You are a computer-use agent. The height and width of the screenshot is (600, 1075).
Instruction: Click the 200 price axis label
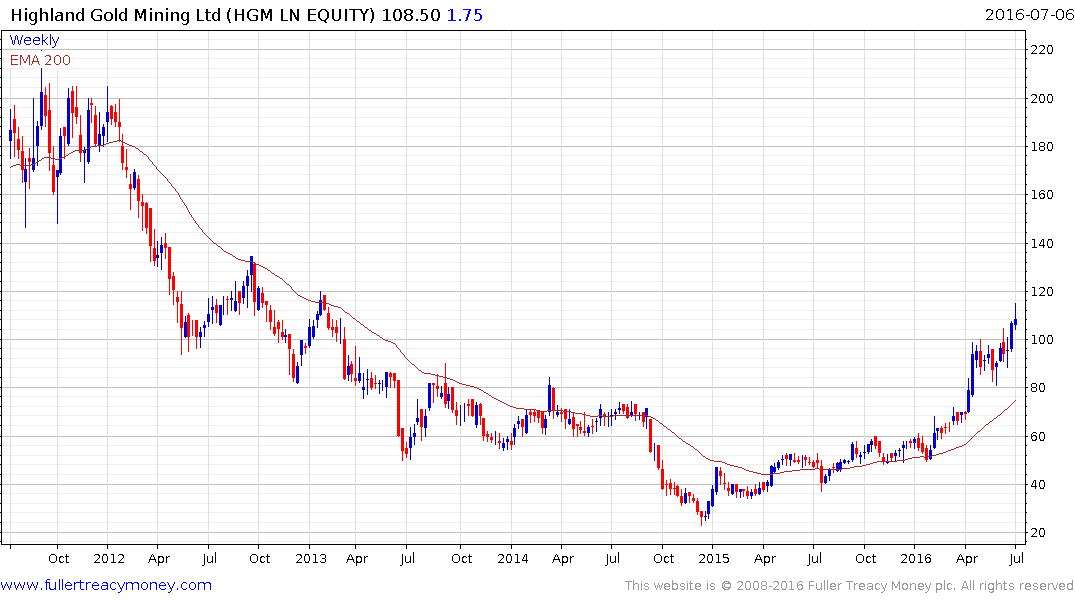(x=1042, y=99)
